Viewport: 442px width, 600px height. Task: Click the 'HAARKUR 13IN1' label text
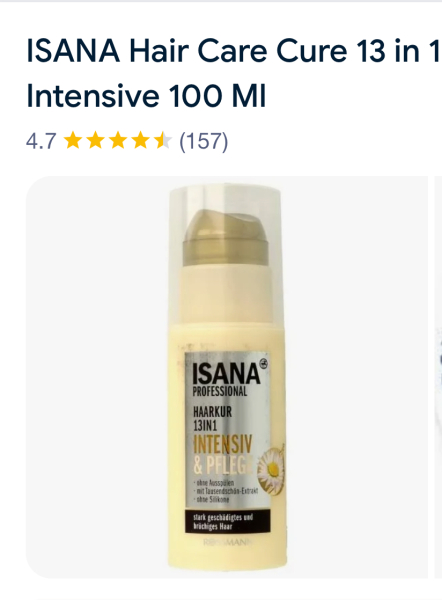(212, 418)
